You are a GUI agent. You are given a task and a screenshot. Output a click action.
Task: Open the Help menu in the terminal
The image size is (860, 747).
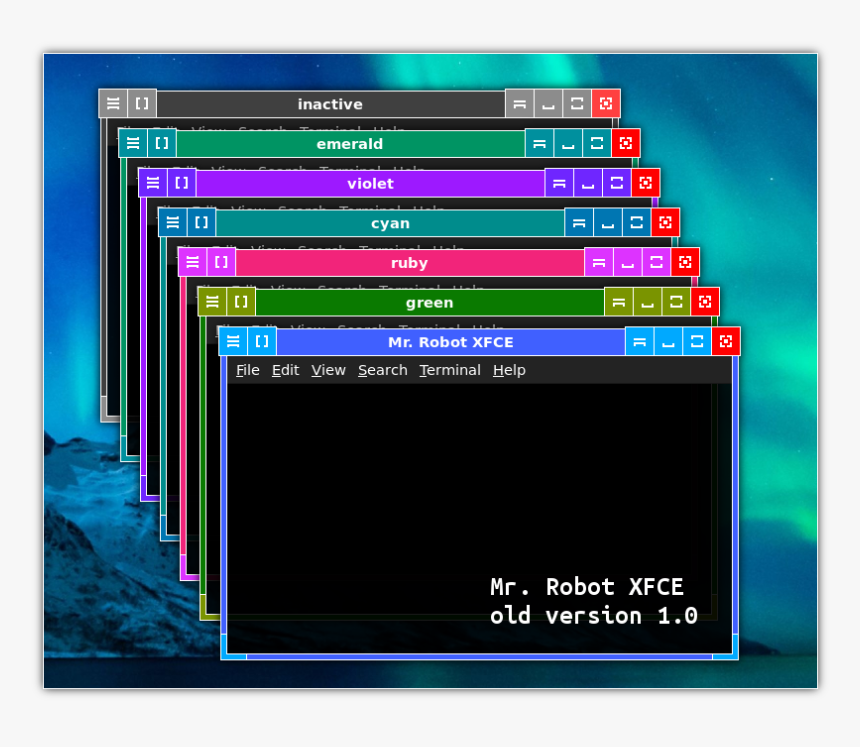tap(509, 370)
